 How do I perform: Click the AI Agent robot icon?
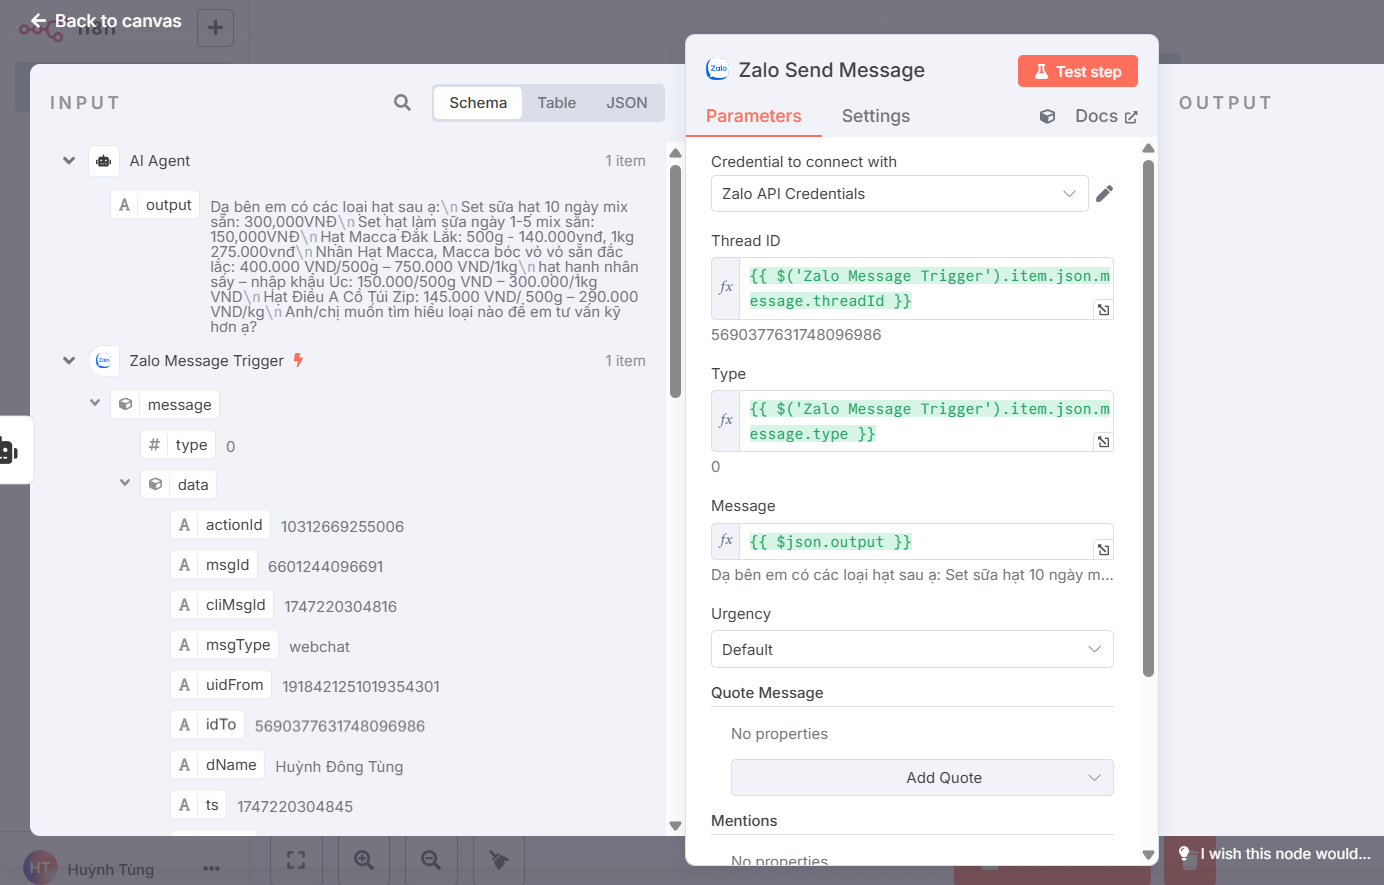point(104,161)
